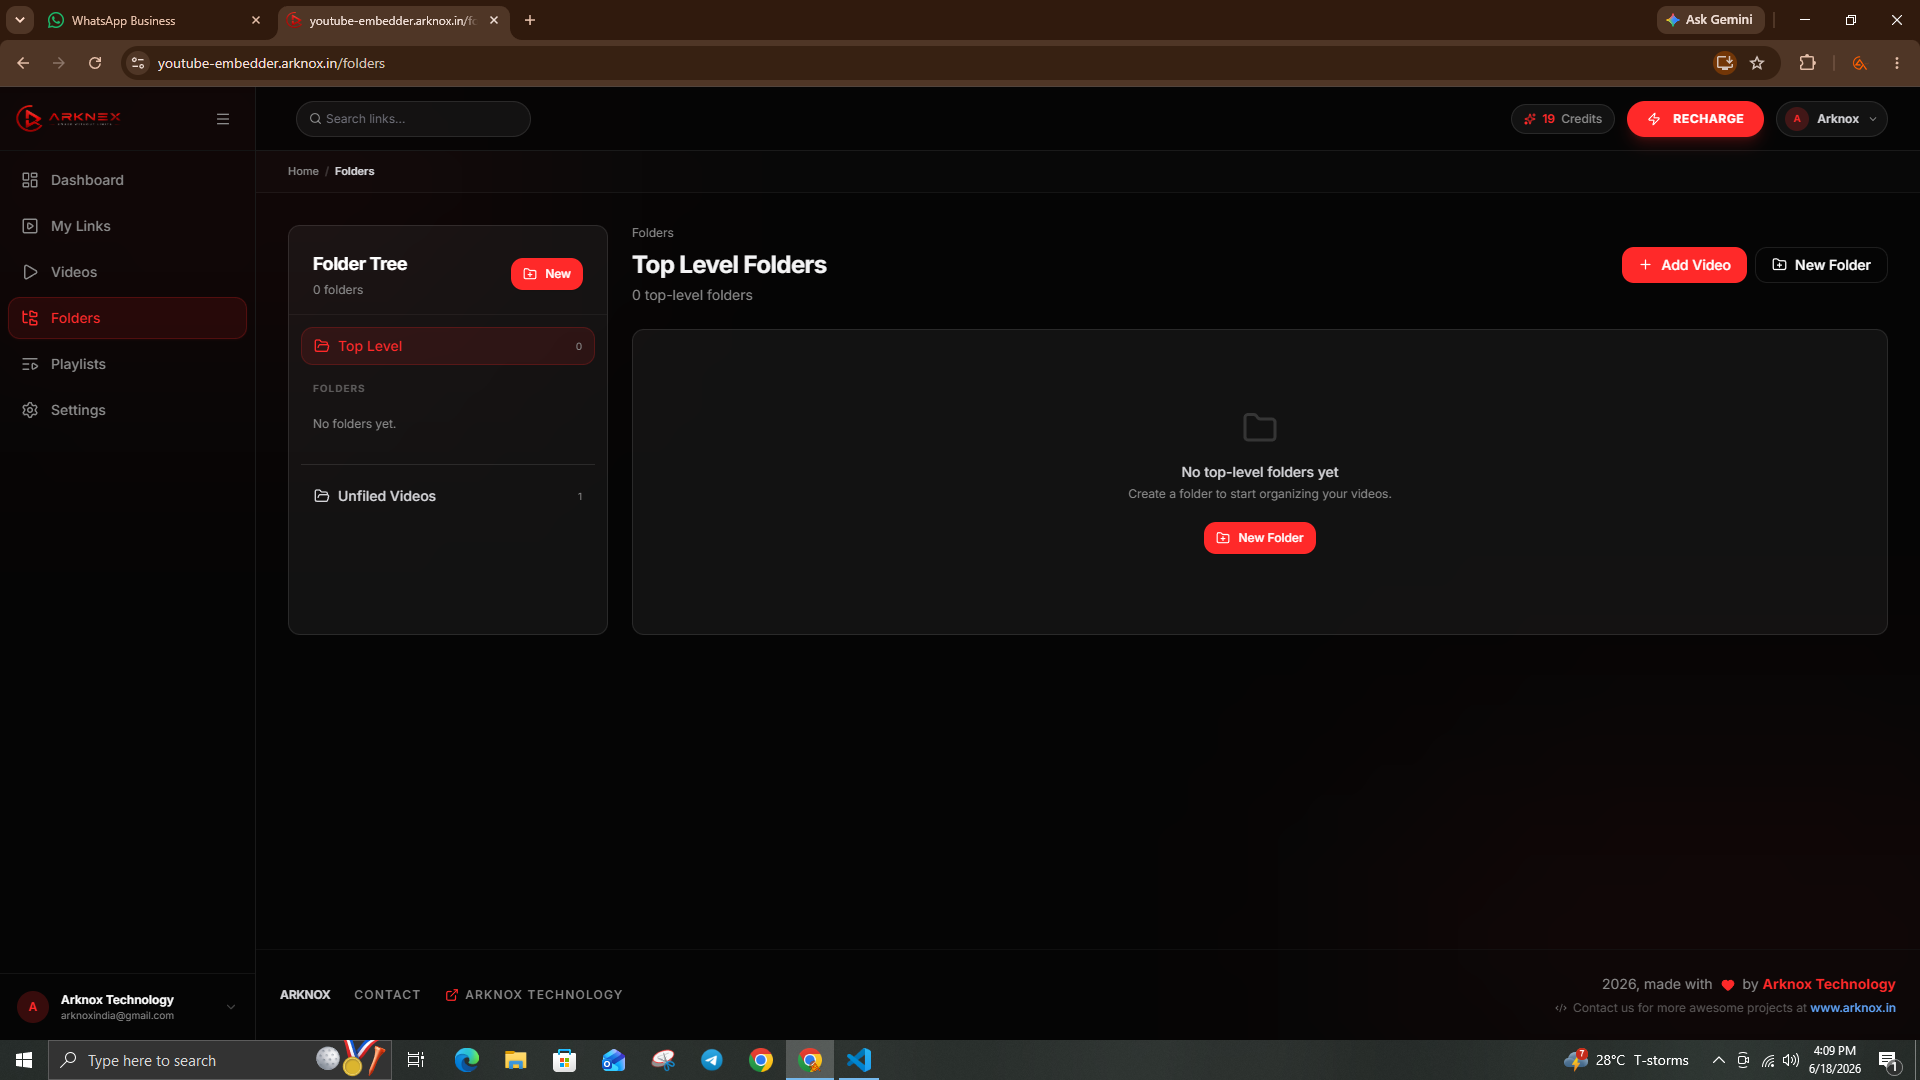
Task: Click the address bar URL
Action: tap(271, 63)
